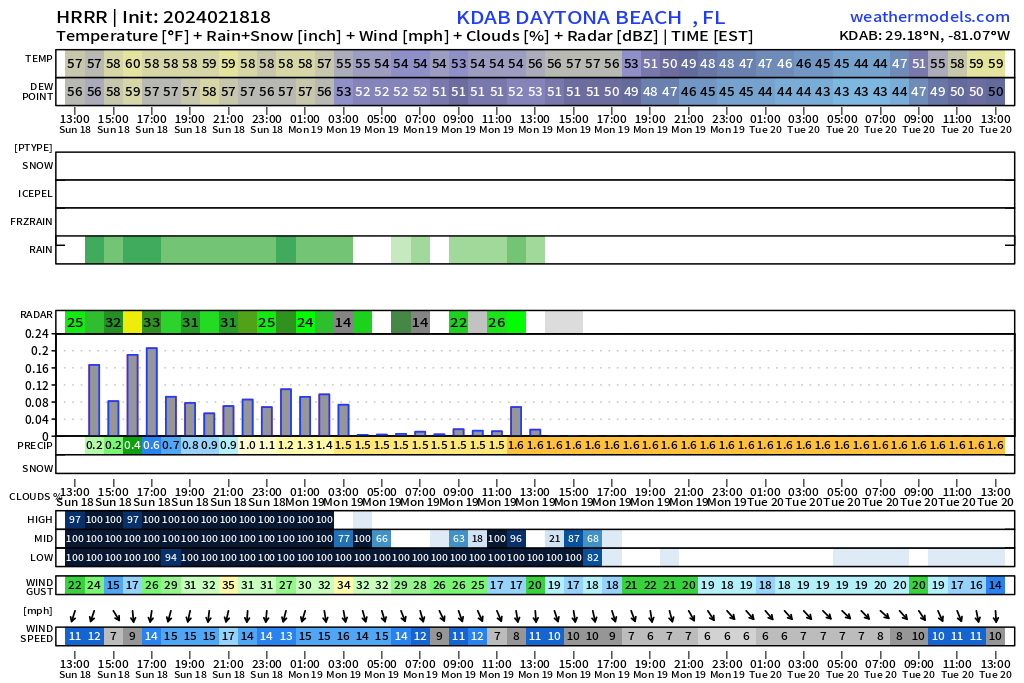The height and width of the screenshot is (683, 1024).
Task: Open the weathermodels.com link
Action: (x=930, y=17)
